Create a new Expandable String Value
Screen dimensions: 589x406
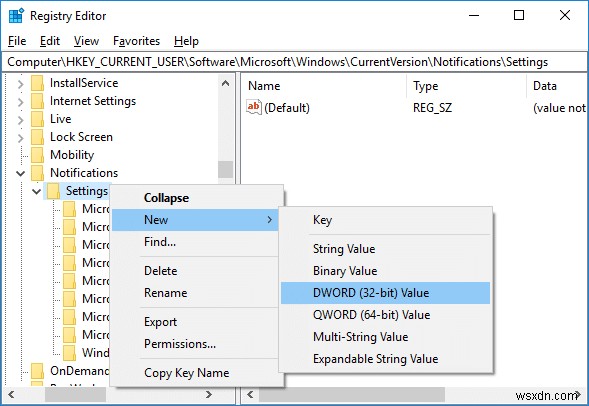pyautogui.click(x=385, y=359)
